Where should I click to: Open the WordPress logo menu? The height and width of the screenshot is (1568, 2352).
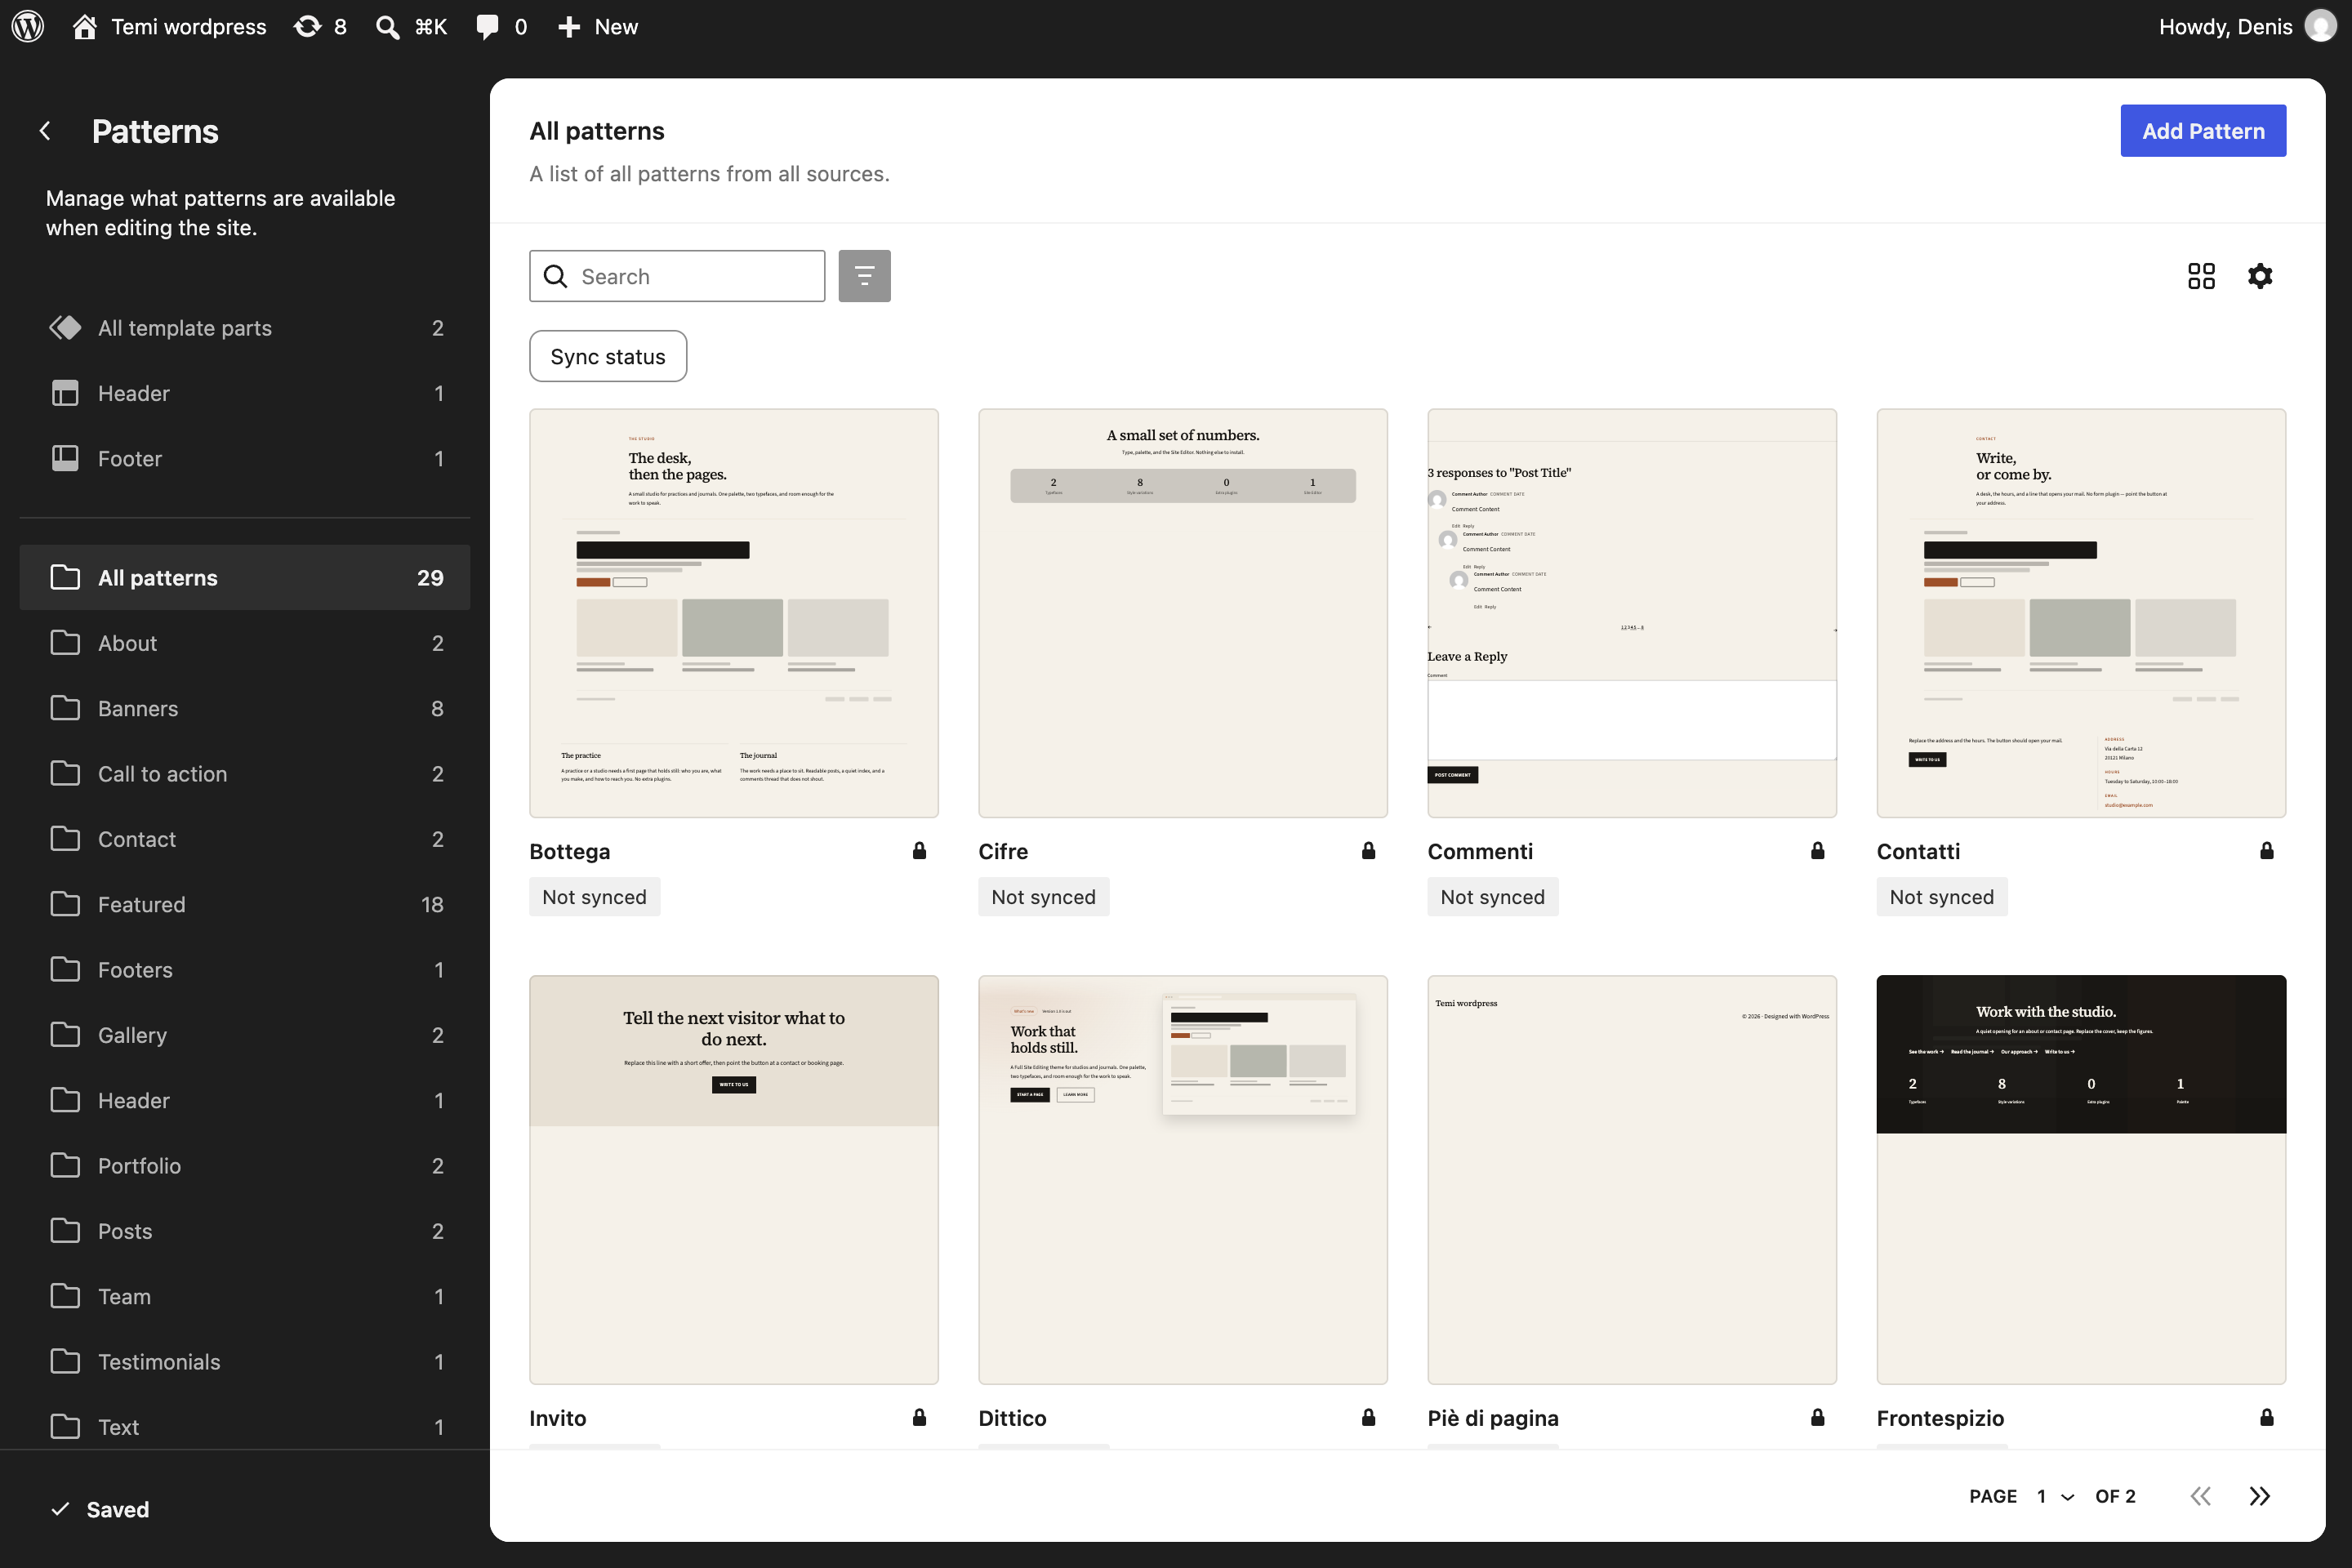coord(28,26)
